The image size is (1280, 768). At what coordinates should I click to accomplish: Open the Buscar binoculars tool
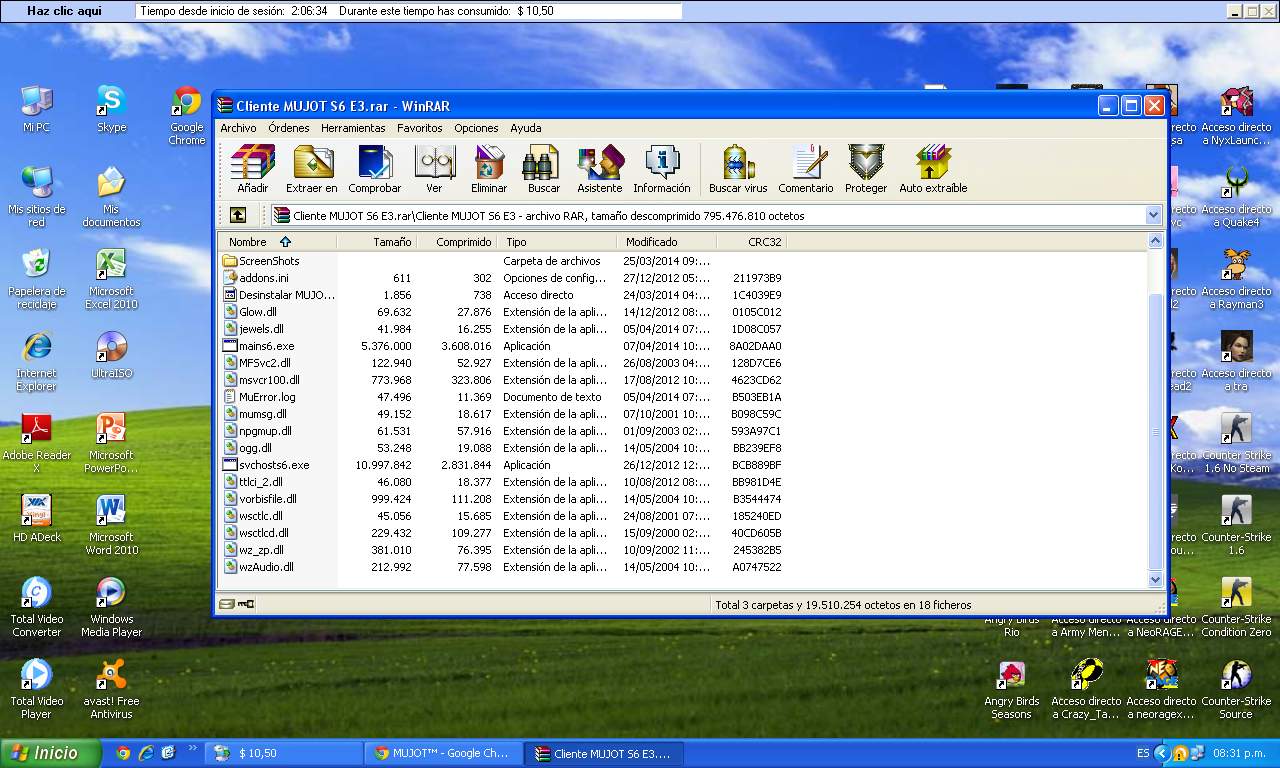(544, 168)
